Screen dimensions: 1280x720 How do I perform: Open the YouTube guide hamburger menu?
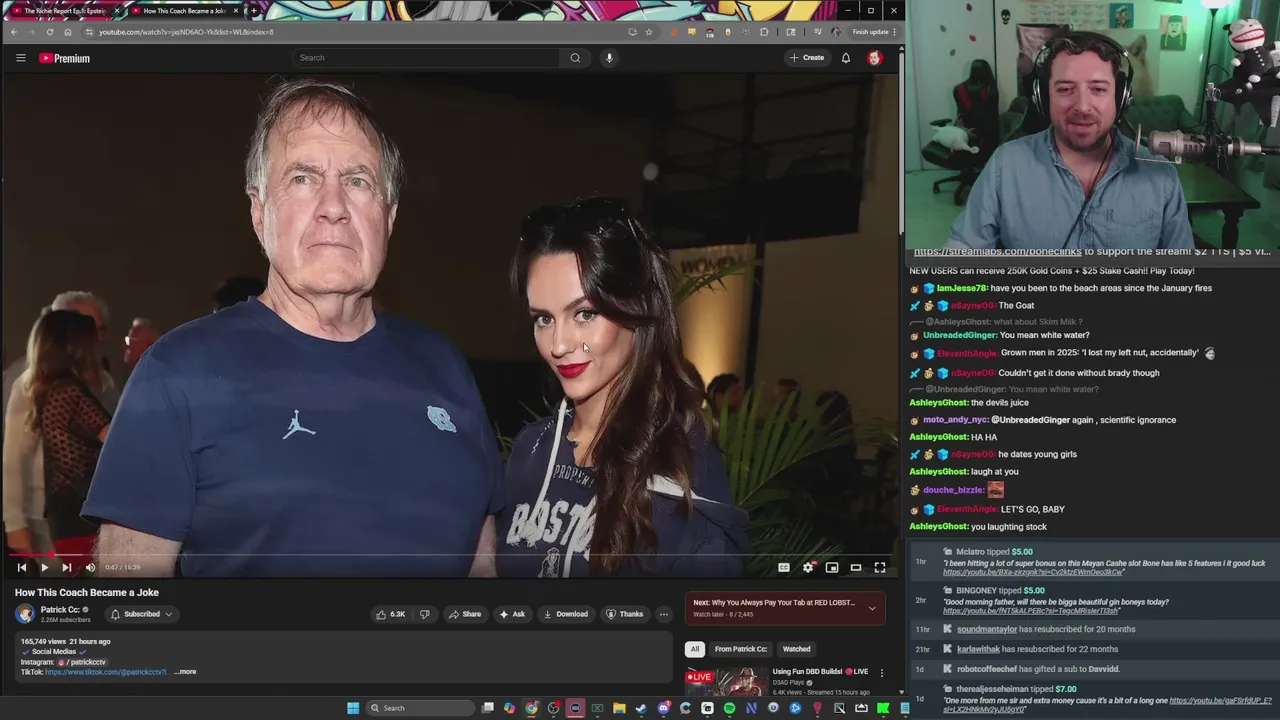coord(20,58)
